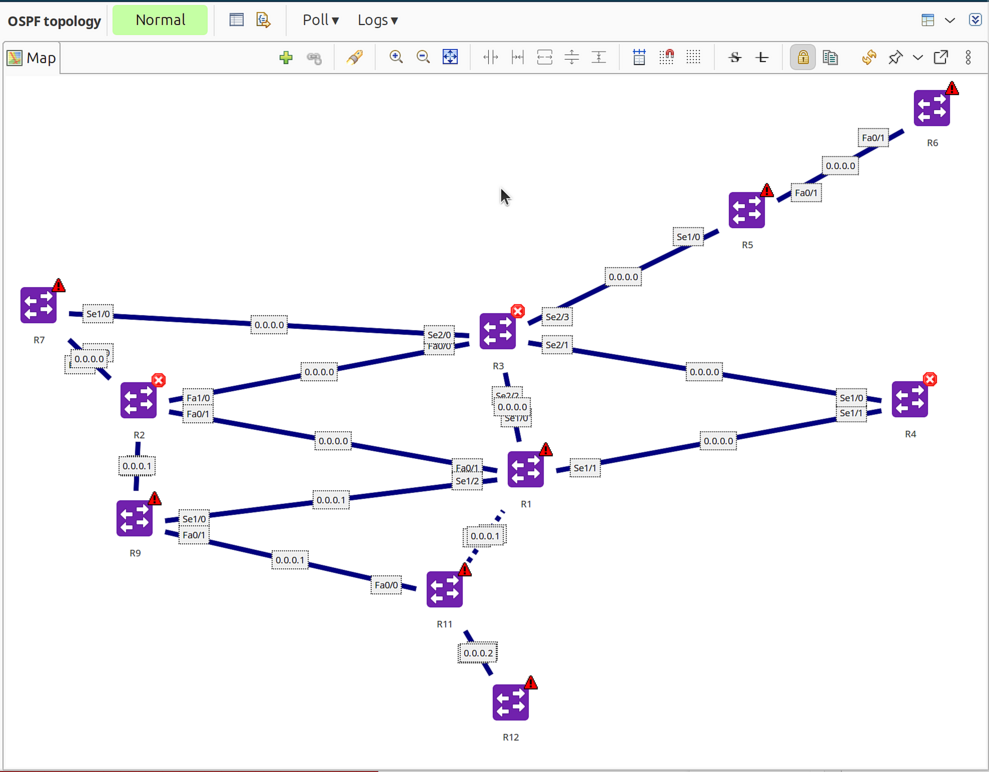Refresh the map with the orange arrows icon
This screenshot has width=989, height=772.
(868, 57)
